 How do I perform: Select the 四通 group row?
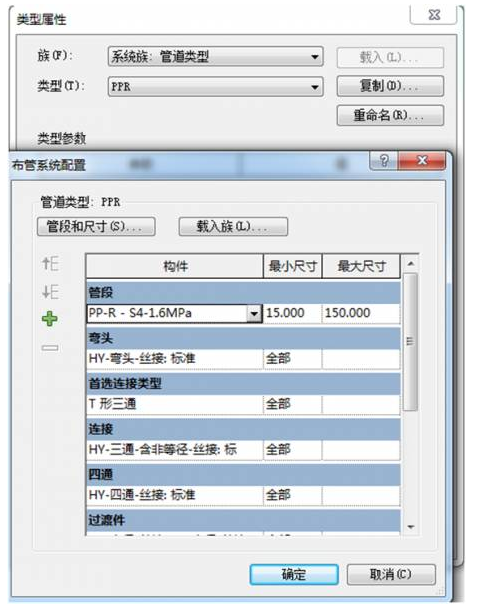tap(243, 474)
